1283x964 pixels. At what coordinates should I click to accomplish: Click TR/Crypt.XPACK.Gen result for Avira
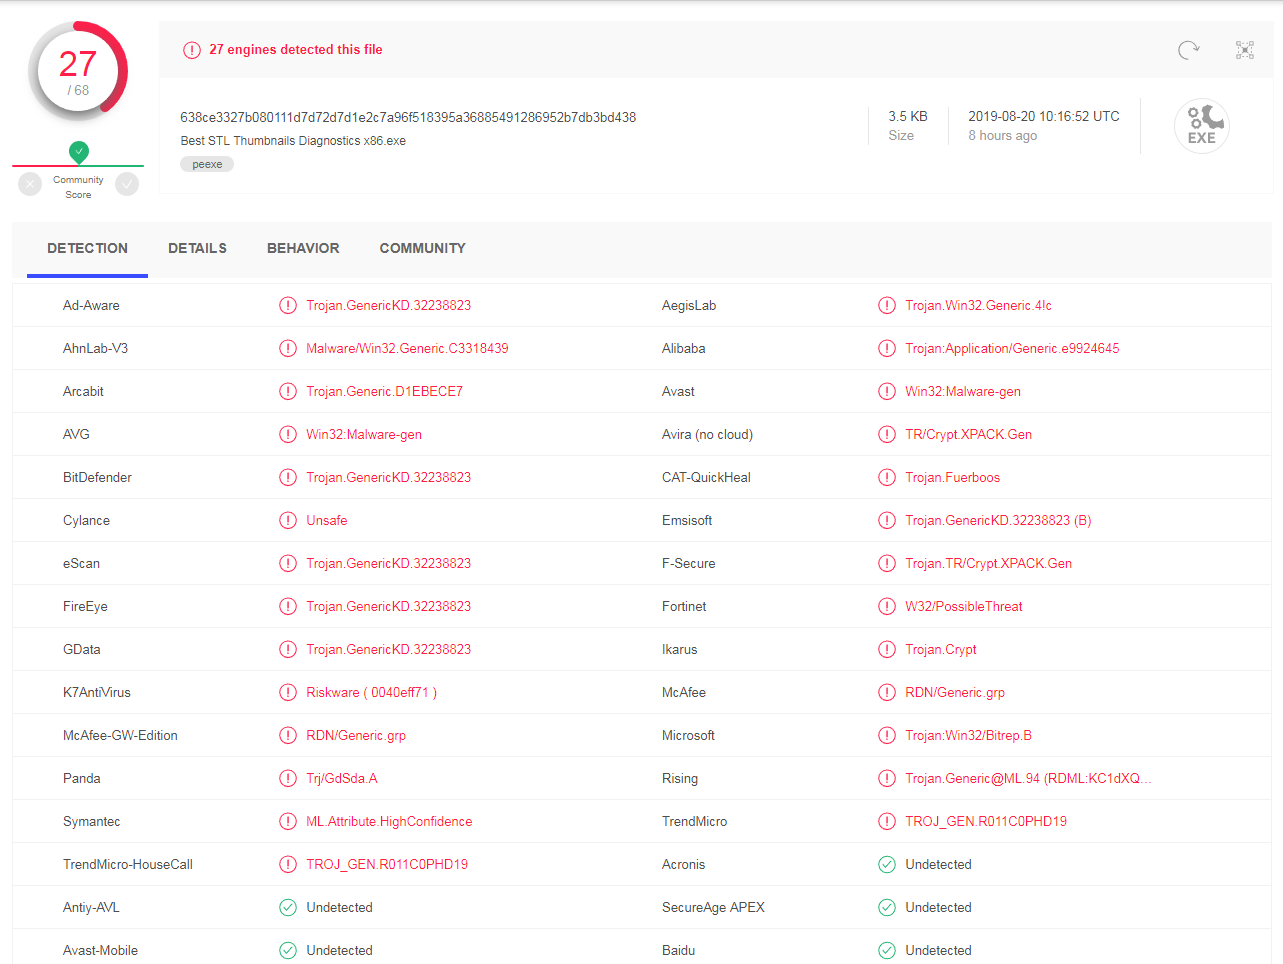click(969, 435)
